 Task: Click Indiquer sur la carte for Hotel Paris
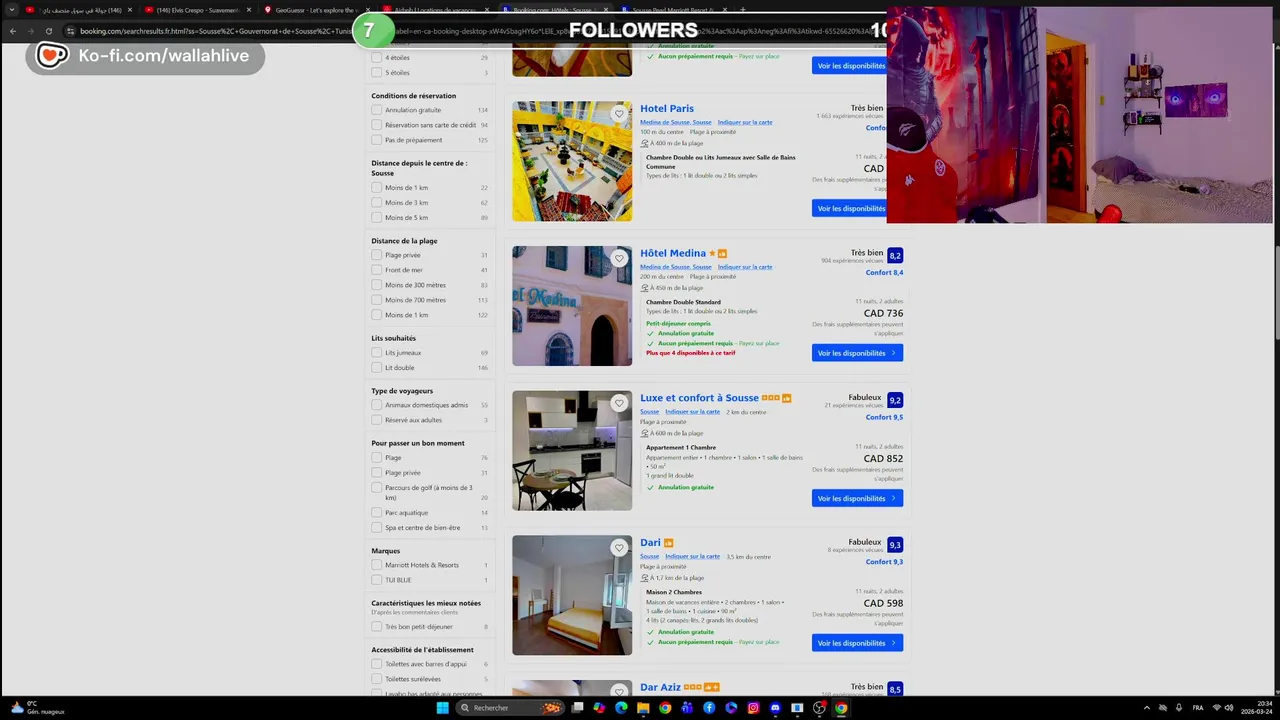pos(745,123)
